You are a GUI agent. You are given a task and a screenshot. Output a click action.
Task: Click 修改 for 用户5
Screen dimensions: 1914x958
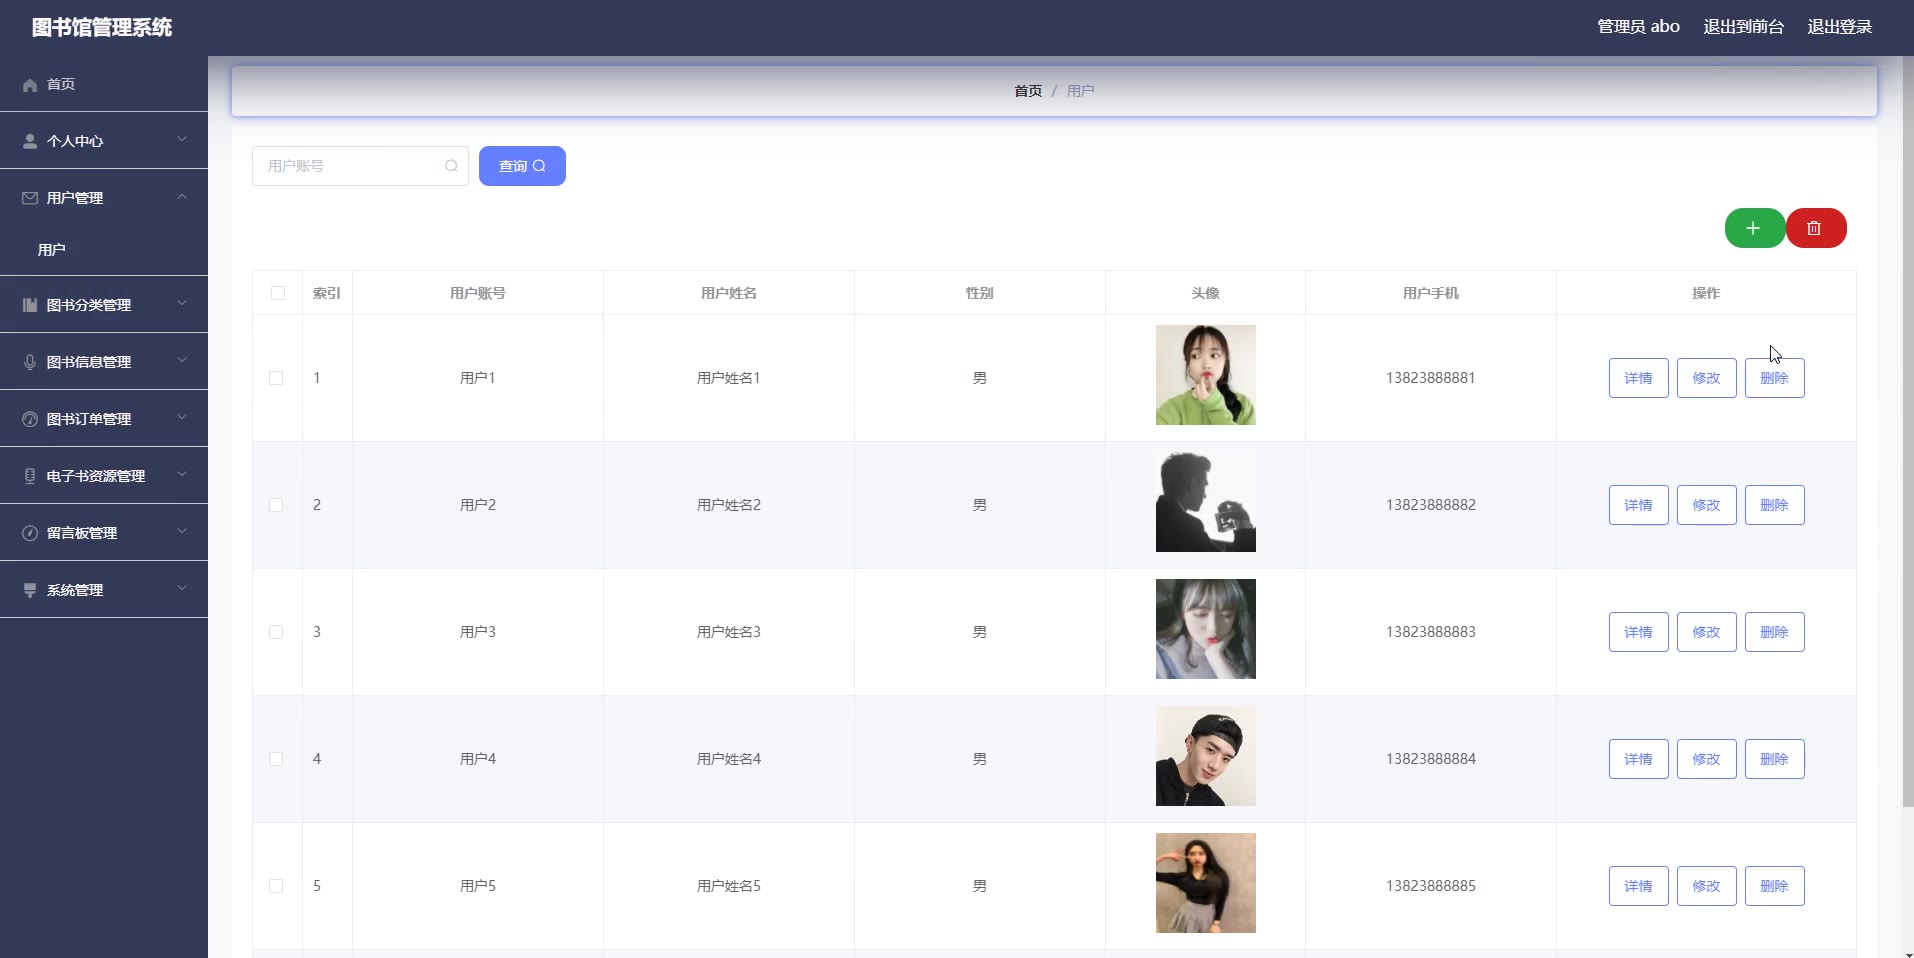[x=1706, y=886]
